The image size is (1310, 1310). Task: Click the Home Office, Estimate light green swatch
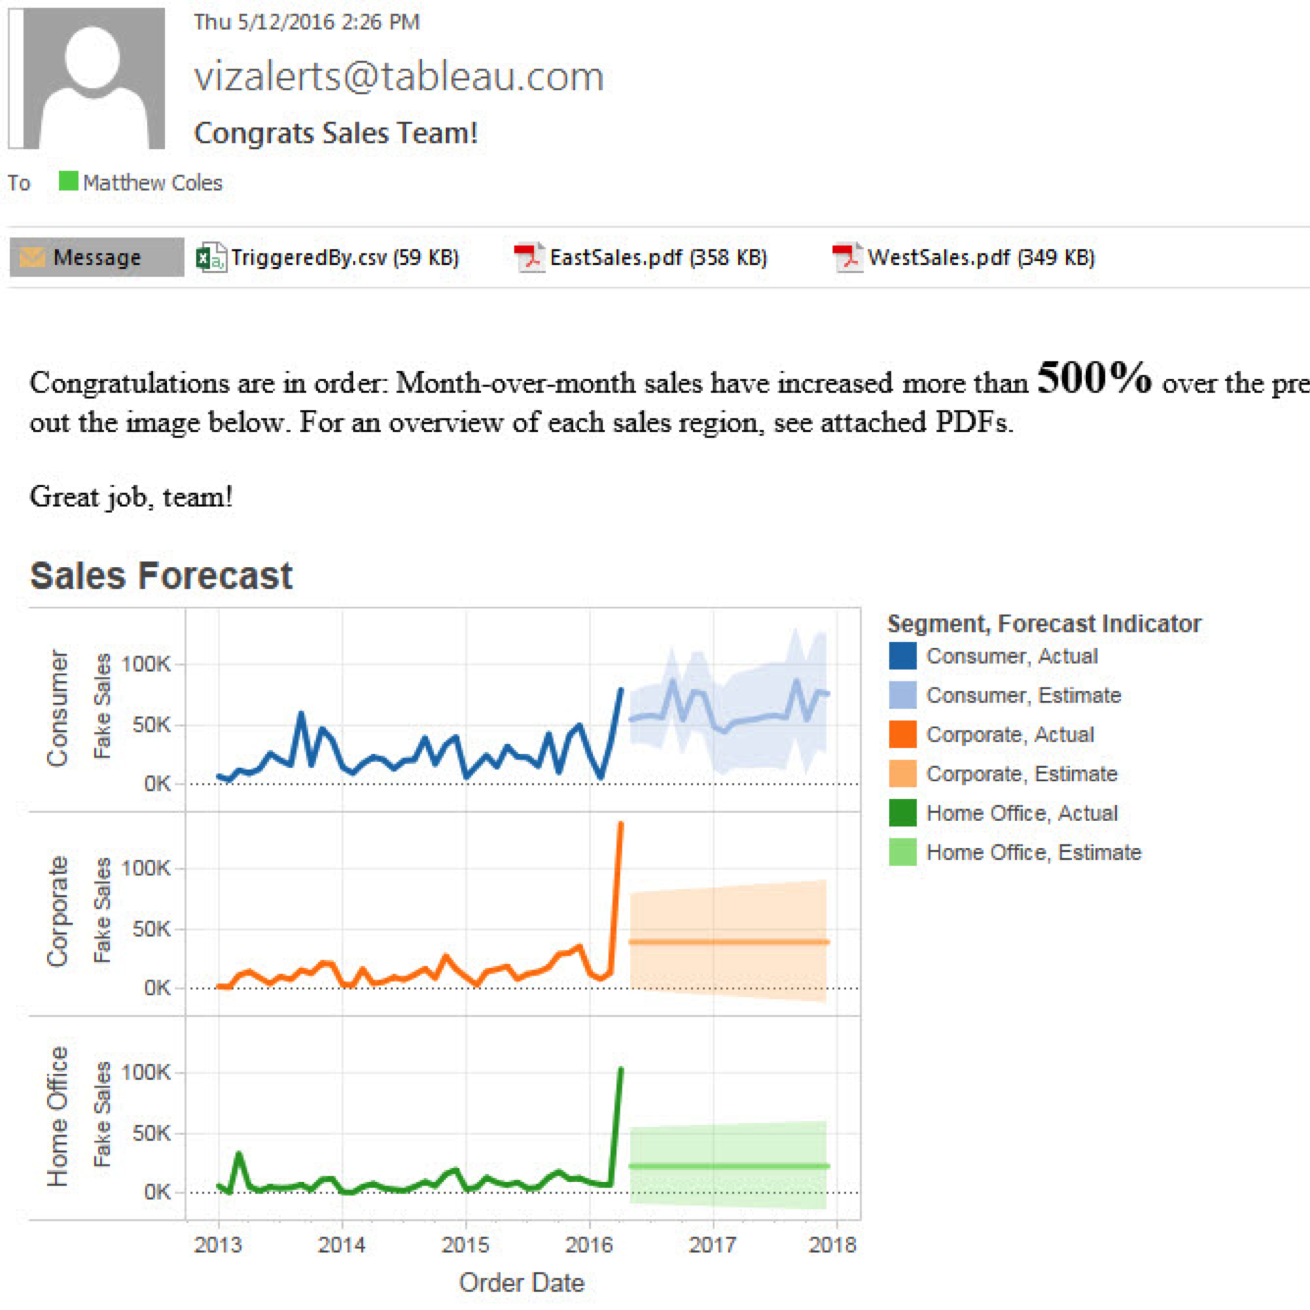click(x=902, y=852)
